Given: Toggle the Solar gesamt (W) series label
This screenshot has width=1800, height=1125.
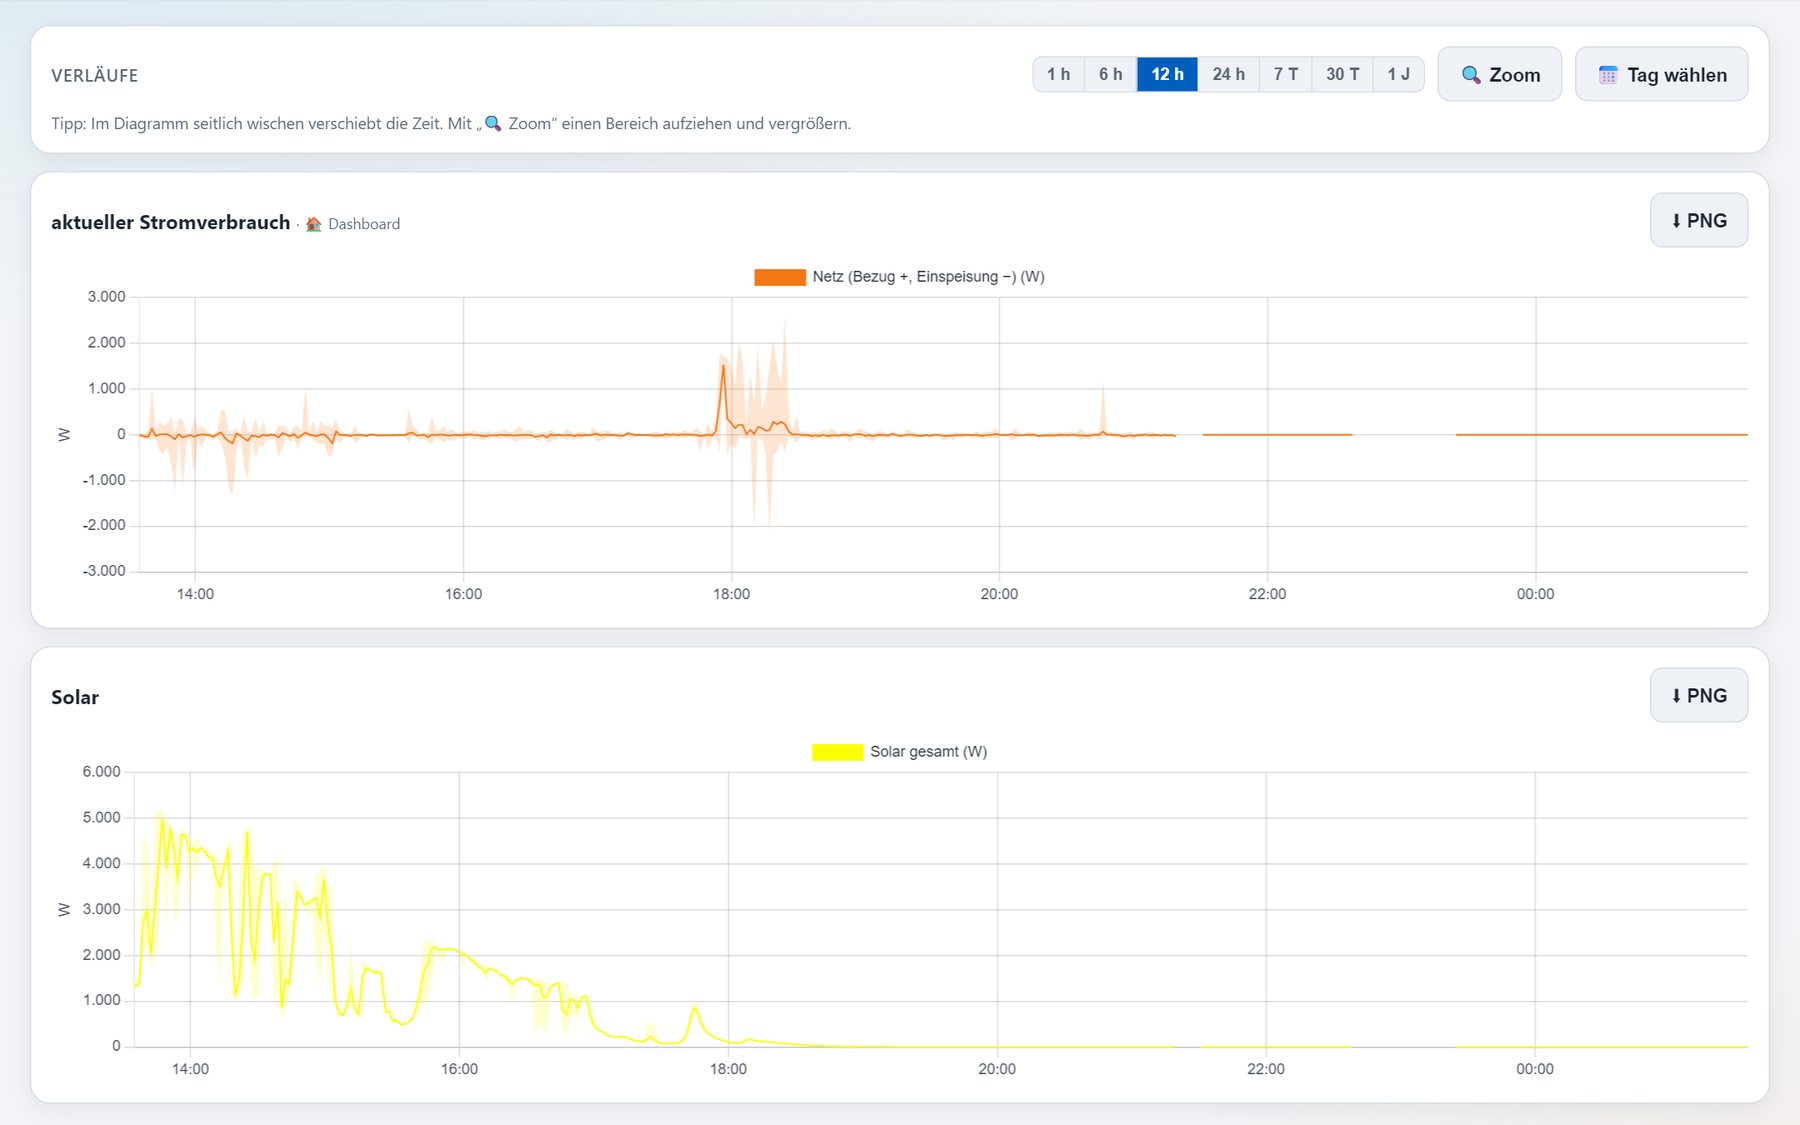Looking at the screenshot, I should (928, 752).
